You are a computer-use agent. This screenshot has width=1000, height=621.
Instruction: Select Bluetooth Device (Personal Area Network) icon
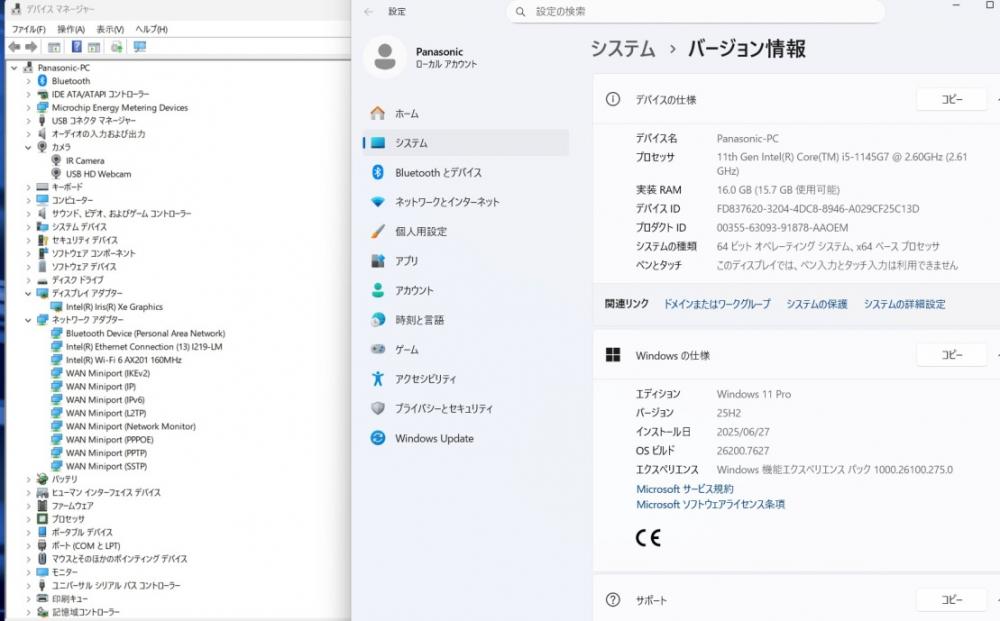pyautogui.click(x=56, y=333)
